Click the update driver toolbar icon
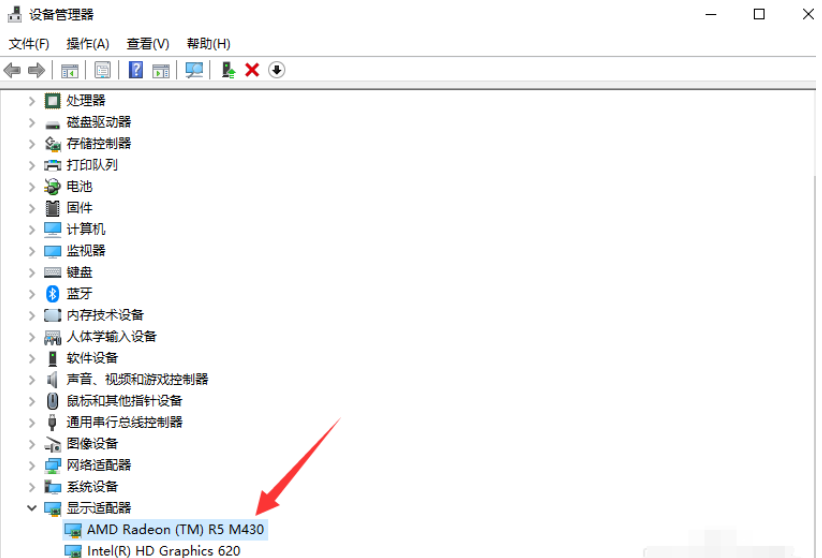Image resolution: width=822 pixels, height=558 pixels. coord(229,70)
